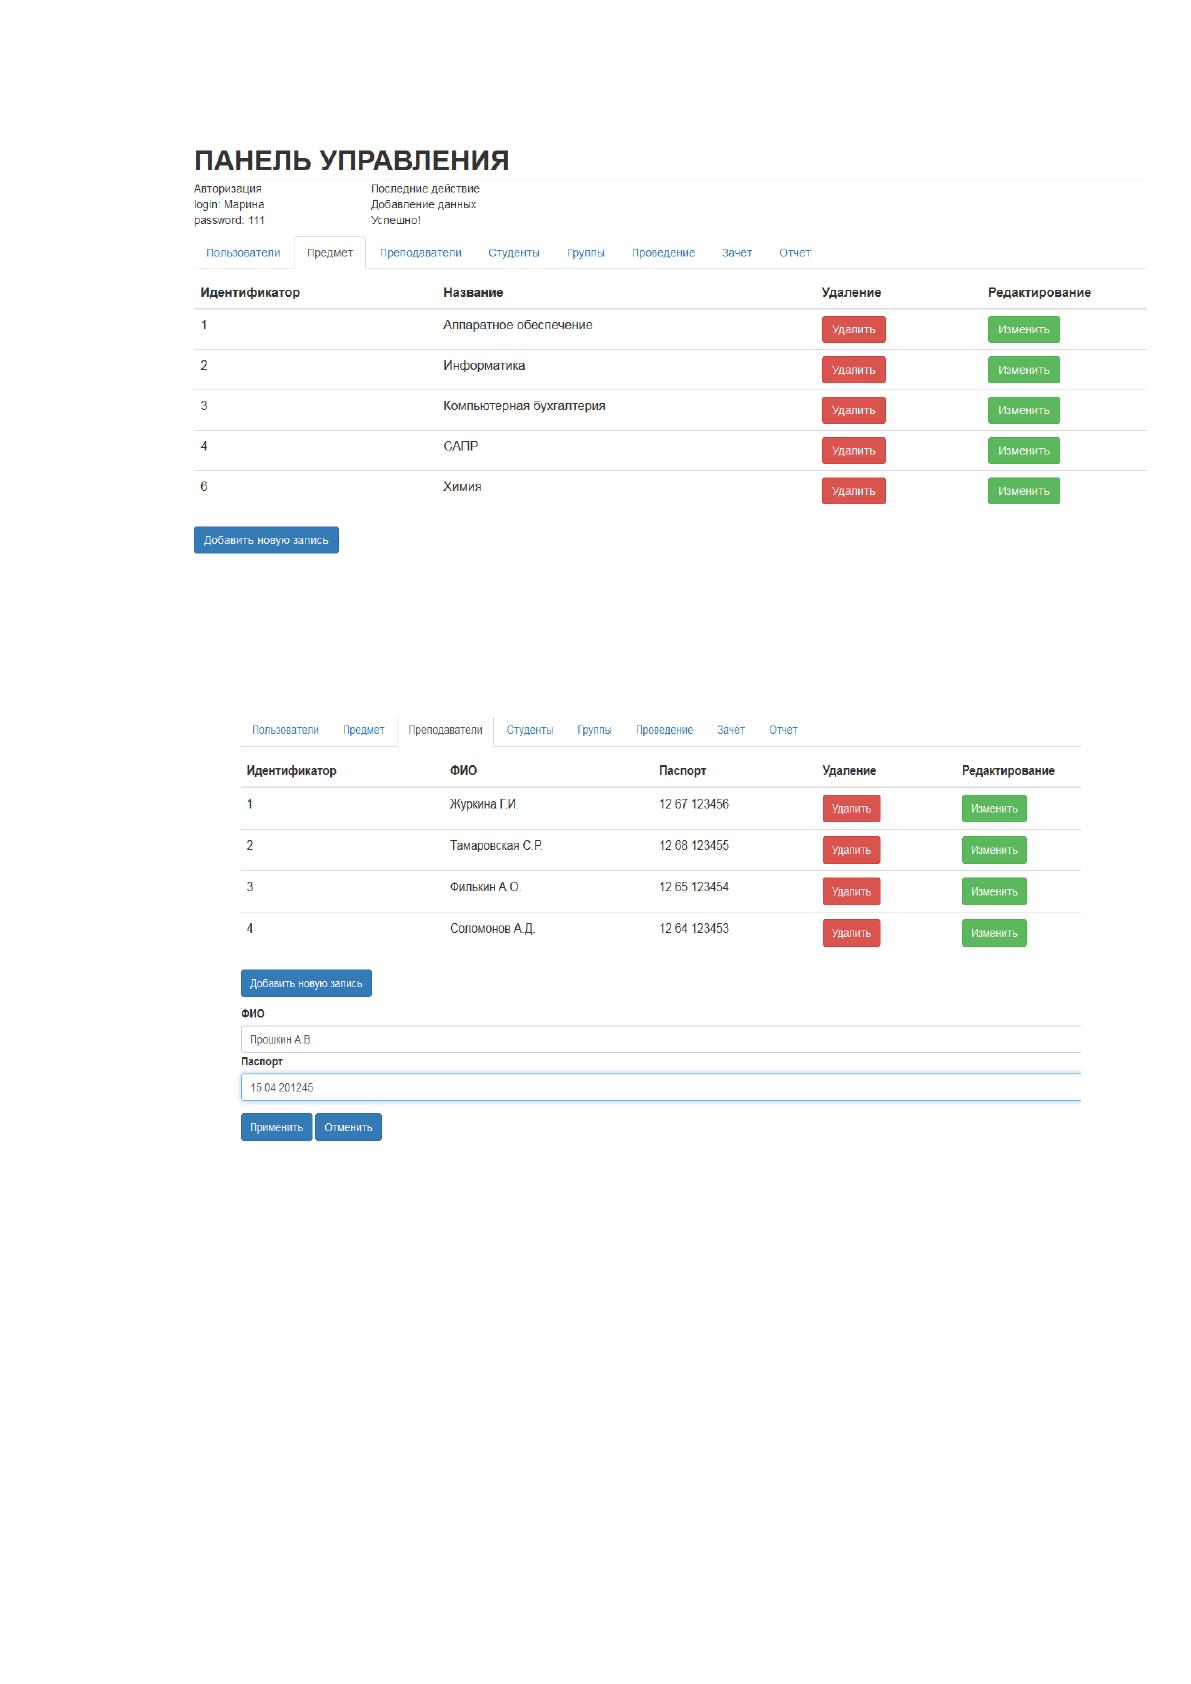
Task: Edit teacher Тамаровская С.Р. record
Action: point(994,850)
